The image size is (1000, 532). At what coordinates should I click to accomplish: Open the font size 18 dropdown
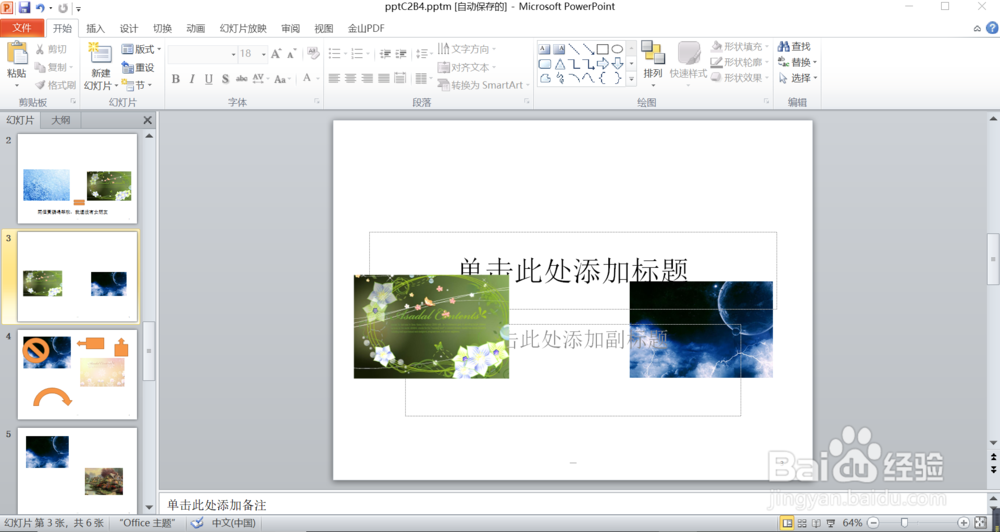(x=263, y=55)
